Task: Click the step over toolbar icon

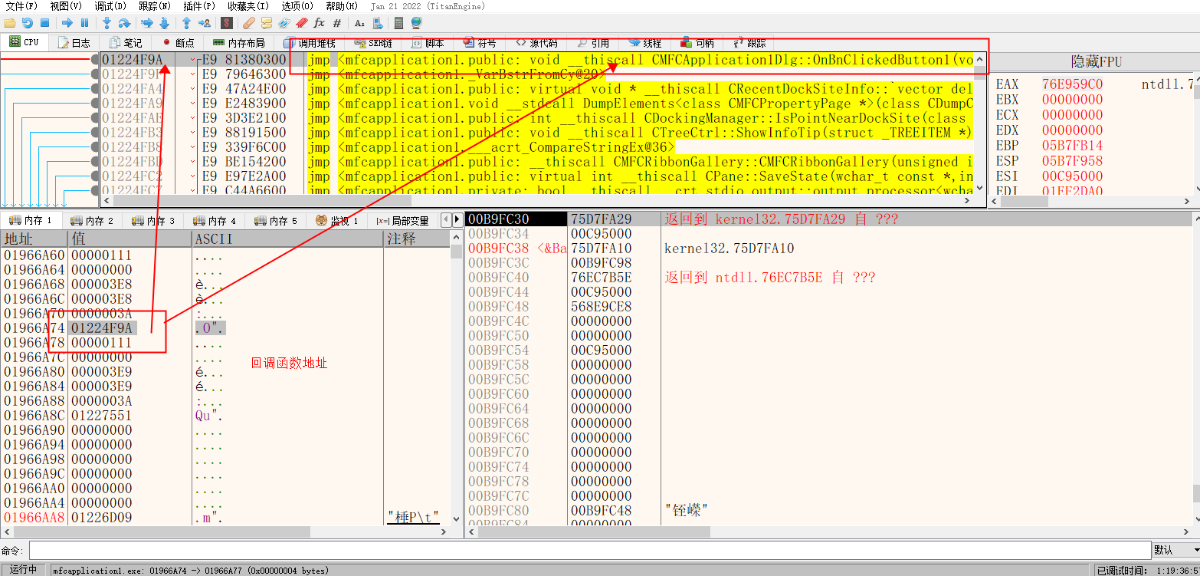Action: (125, 23)
